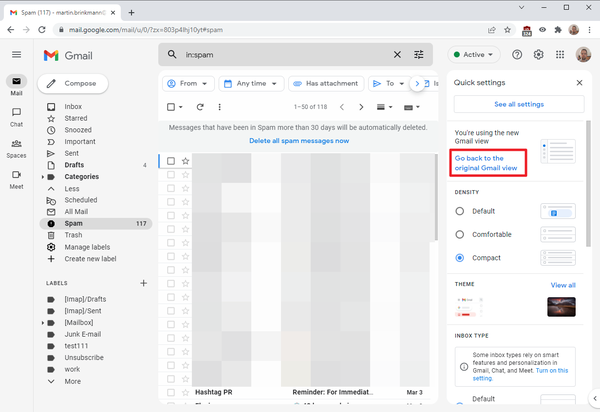600x412 pixels.
Task: Click Delete all spam messages now
Action: pos(299,141)
